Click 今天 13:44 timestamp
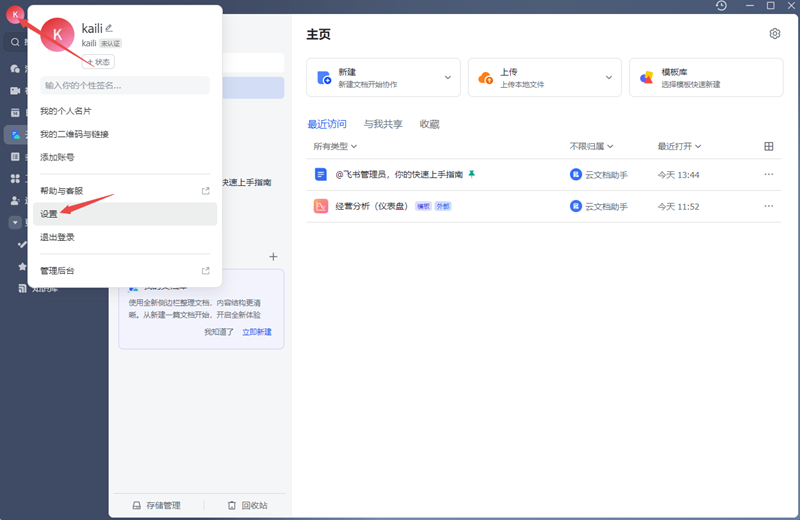The width and height of the screenshot is (800, 520). [x=678, y=175]
